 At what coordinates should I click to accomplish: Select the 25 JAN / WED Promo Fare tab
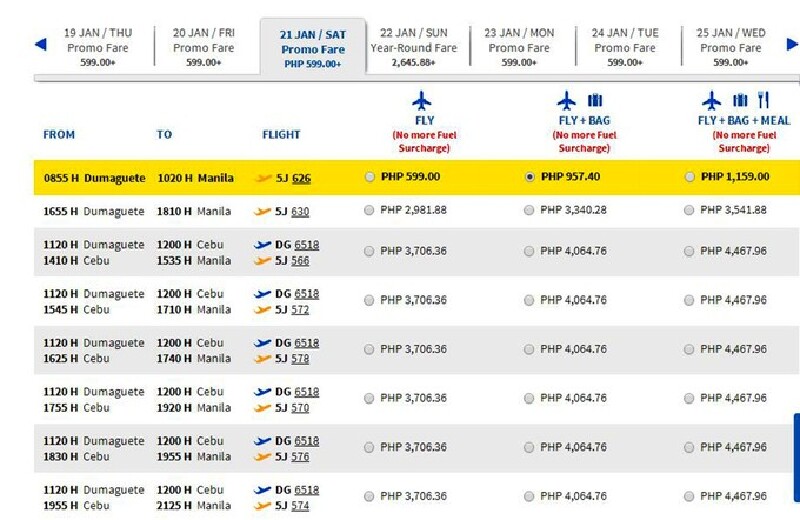click(x=730, y=47)
